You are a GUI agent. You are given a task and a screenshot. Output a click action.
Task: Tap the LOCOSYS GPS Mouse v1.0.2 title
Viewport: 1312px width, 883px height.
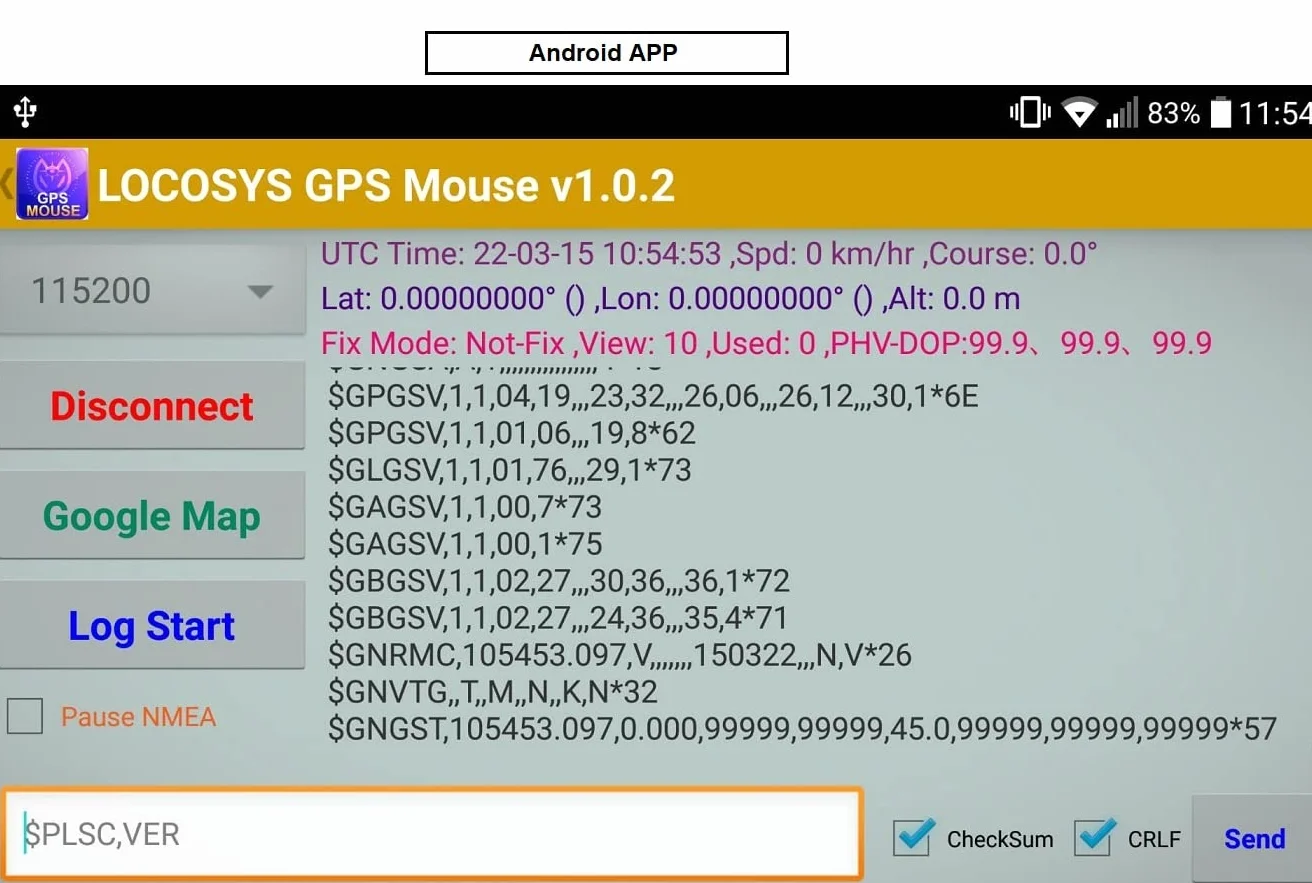coord(386,185)
